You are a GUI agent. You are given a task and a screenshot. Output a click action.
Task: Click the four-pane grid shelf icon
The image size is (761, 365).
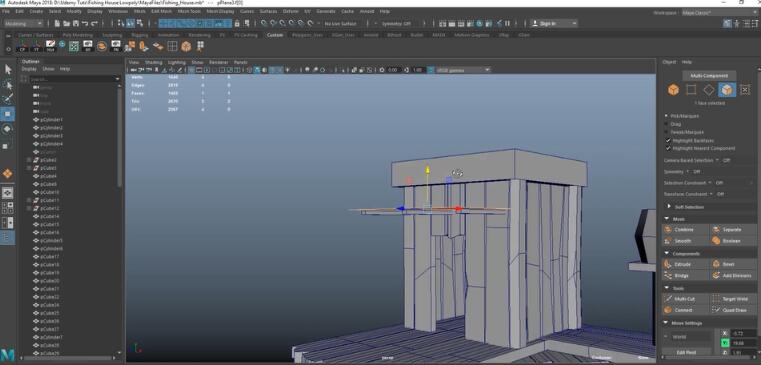click(172, 46)
